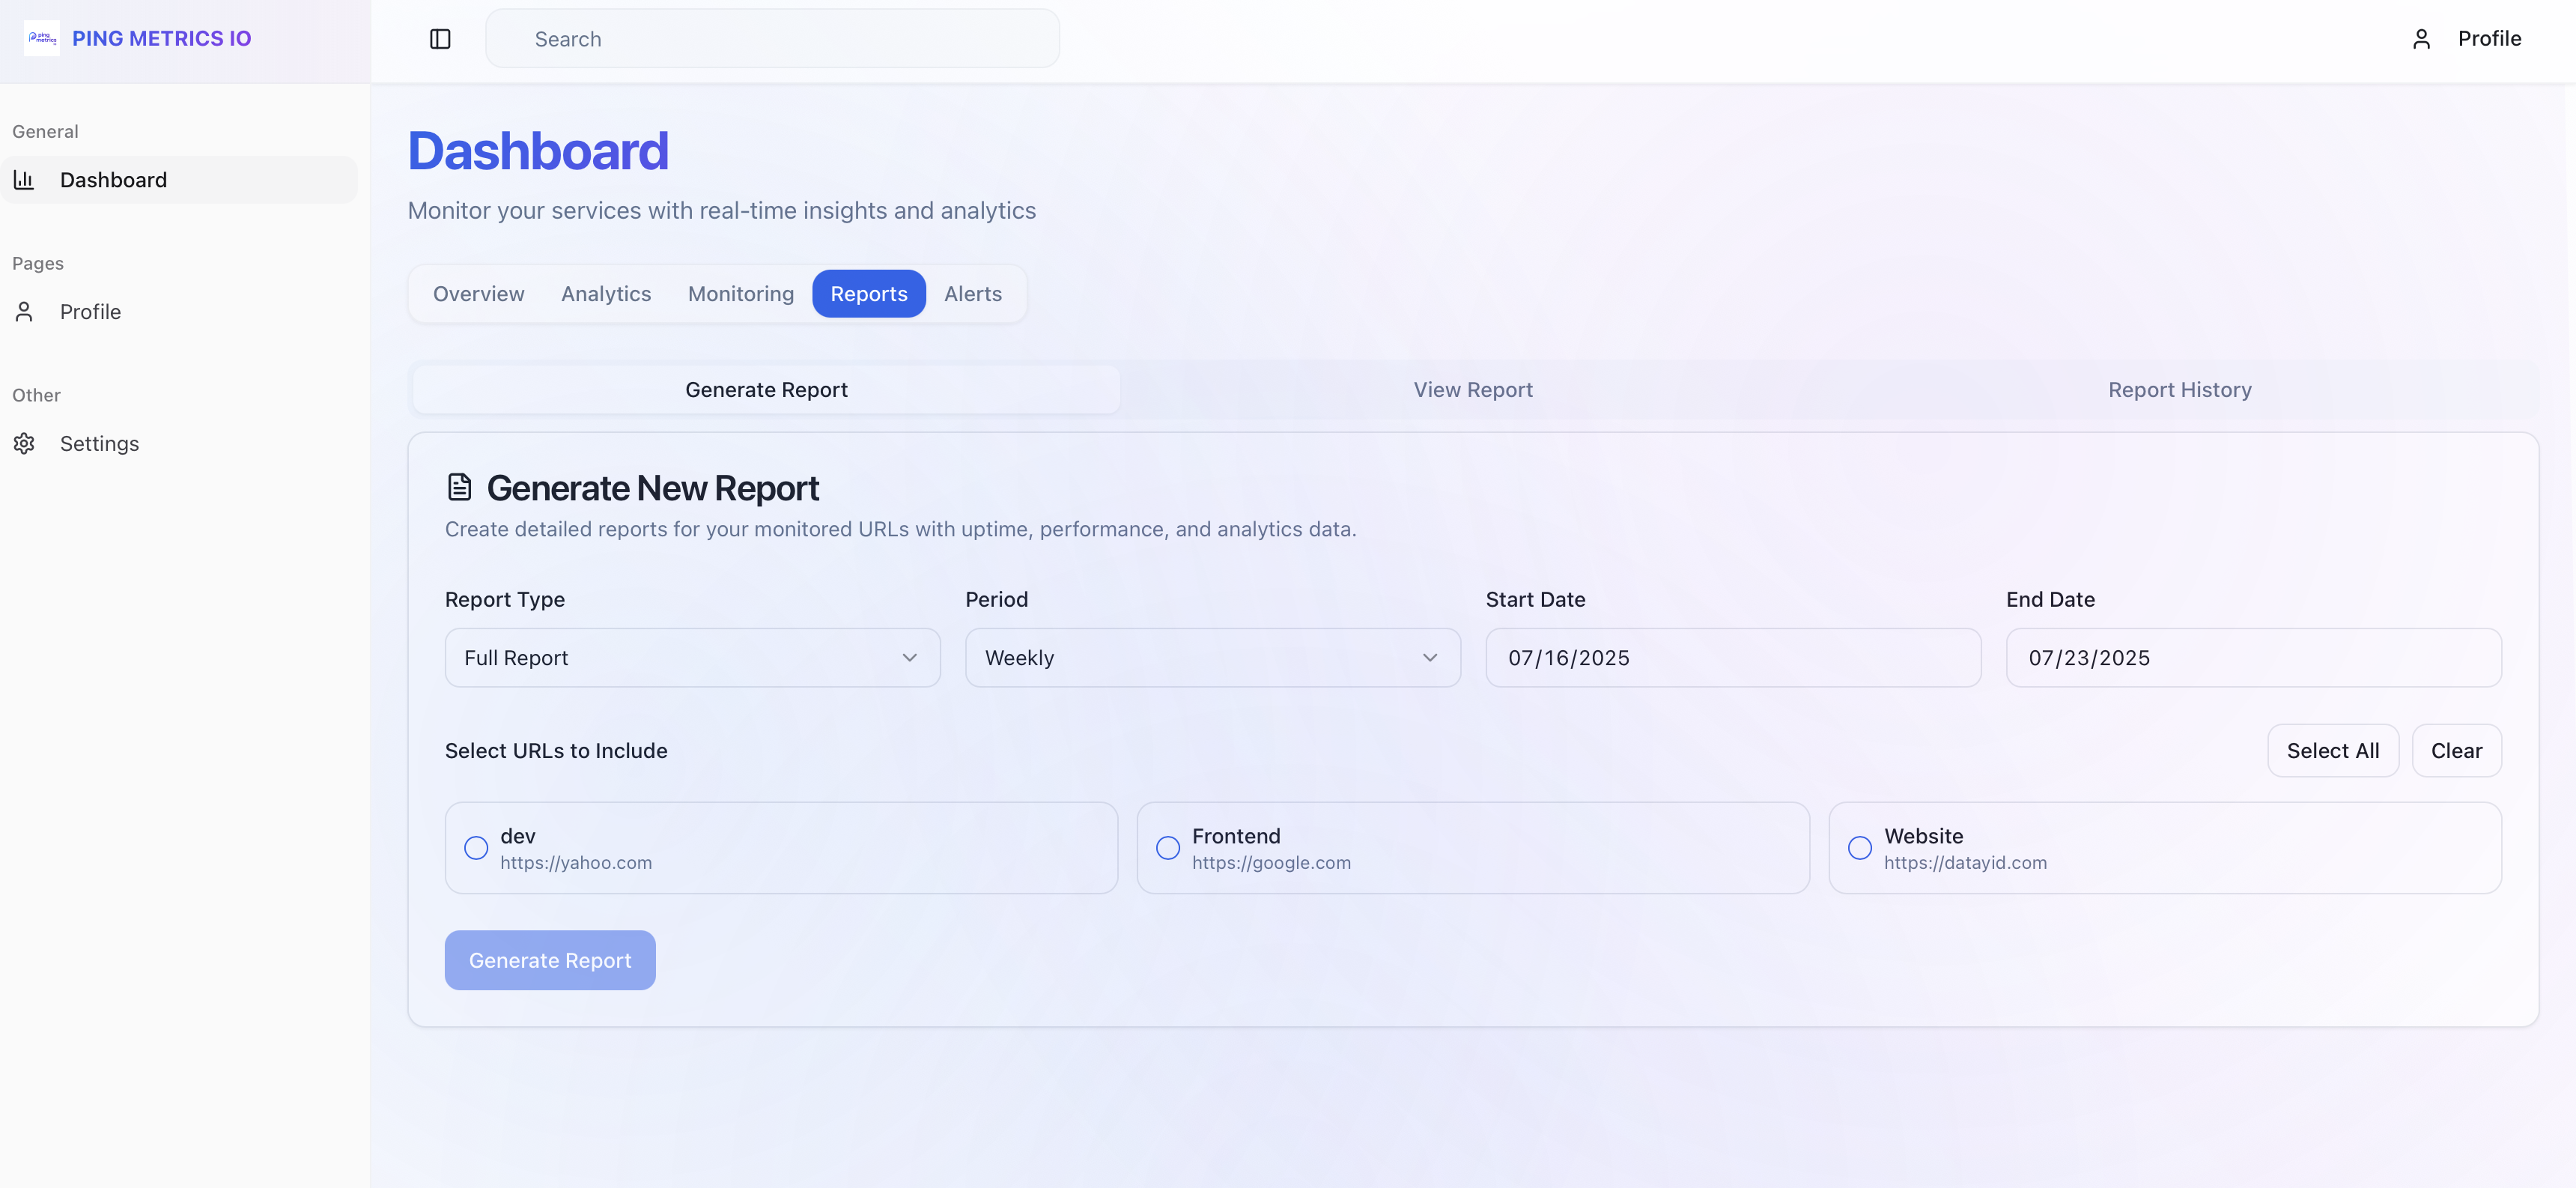The width and height of the screenshot is (2576, 1188).
Task: Switch to the Analytics tab
Action: tap(605, 294)
